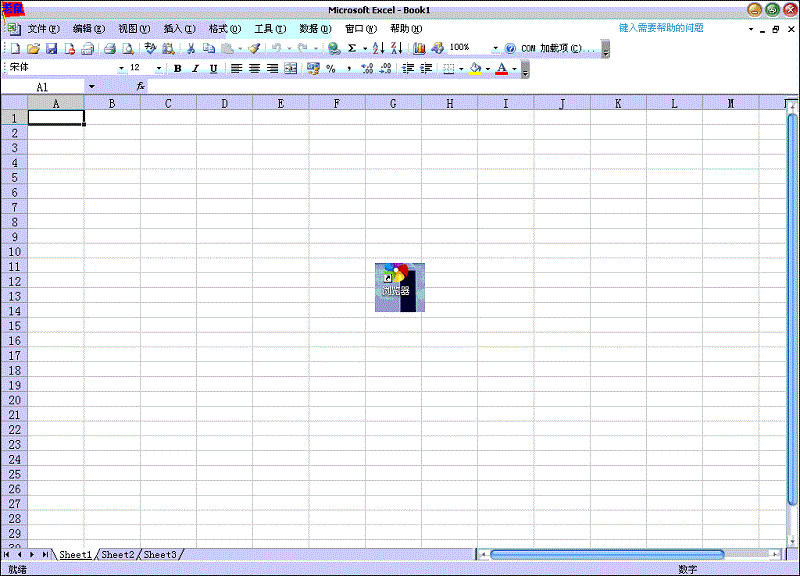Click the Merge and Center icon

point(291,69)
